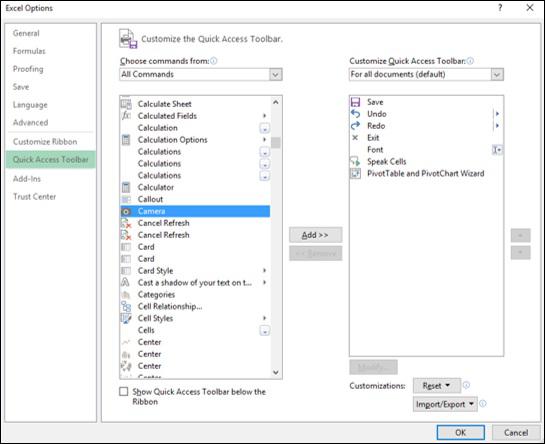The image size is (546, 444).
Task: Click the Callout command icon
Action: pos(126,199)
